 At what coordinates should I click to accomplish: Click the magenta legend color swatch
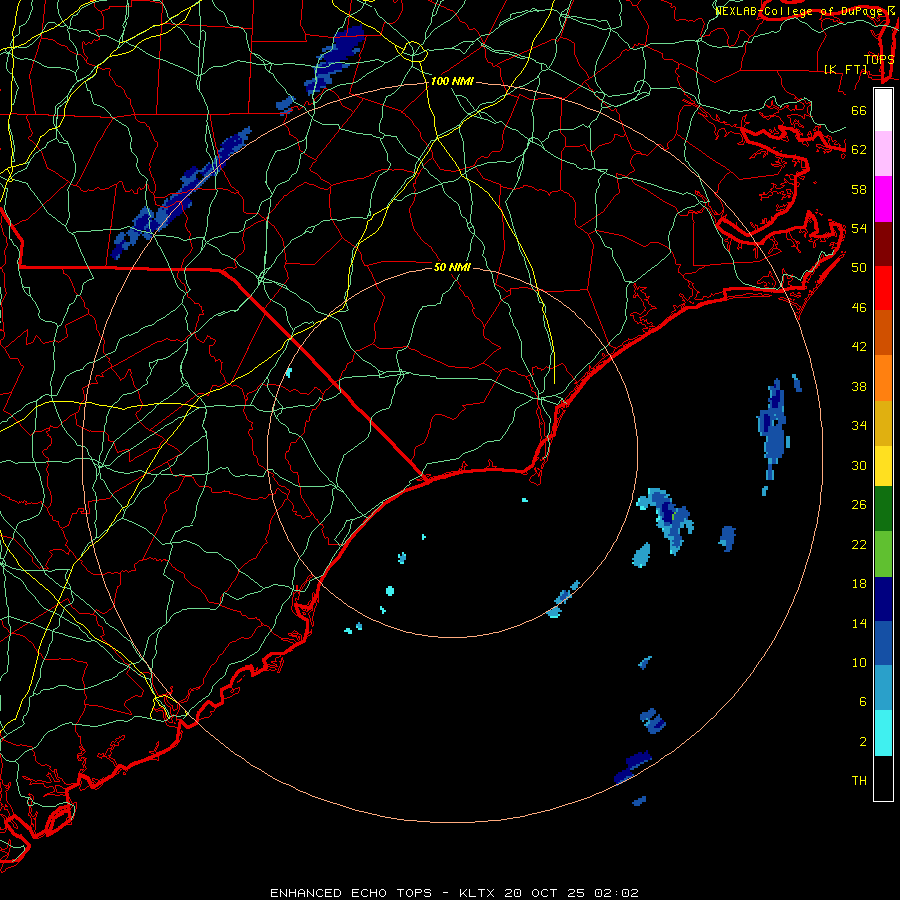(883, 199)
